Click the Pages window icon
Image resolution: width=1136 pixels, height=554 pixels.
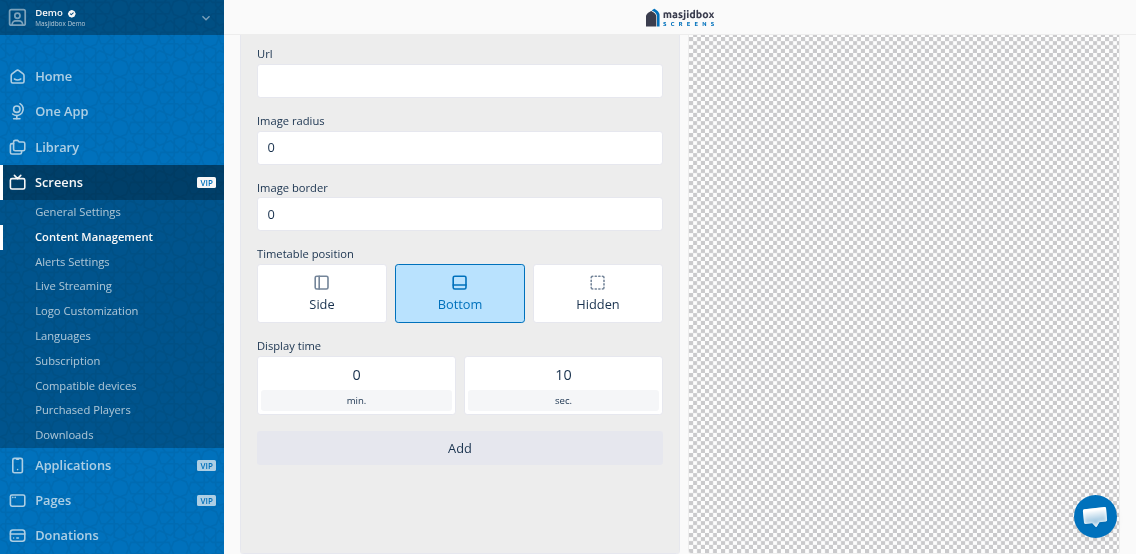point(17,500)
